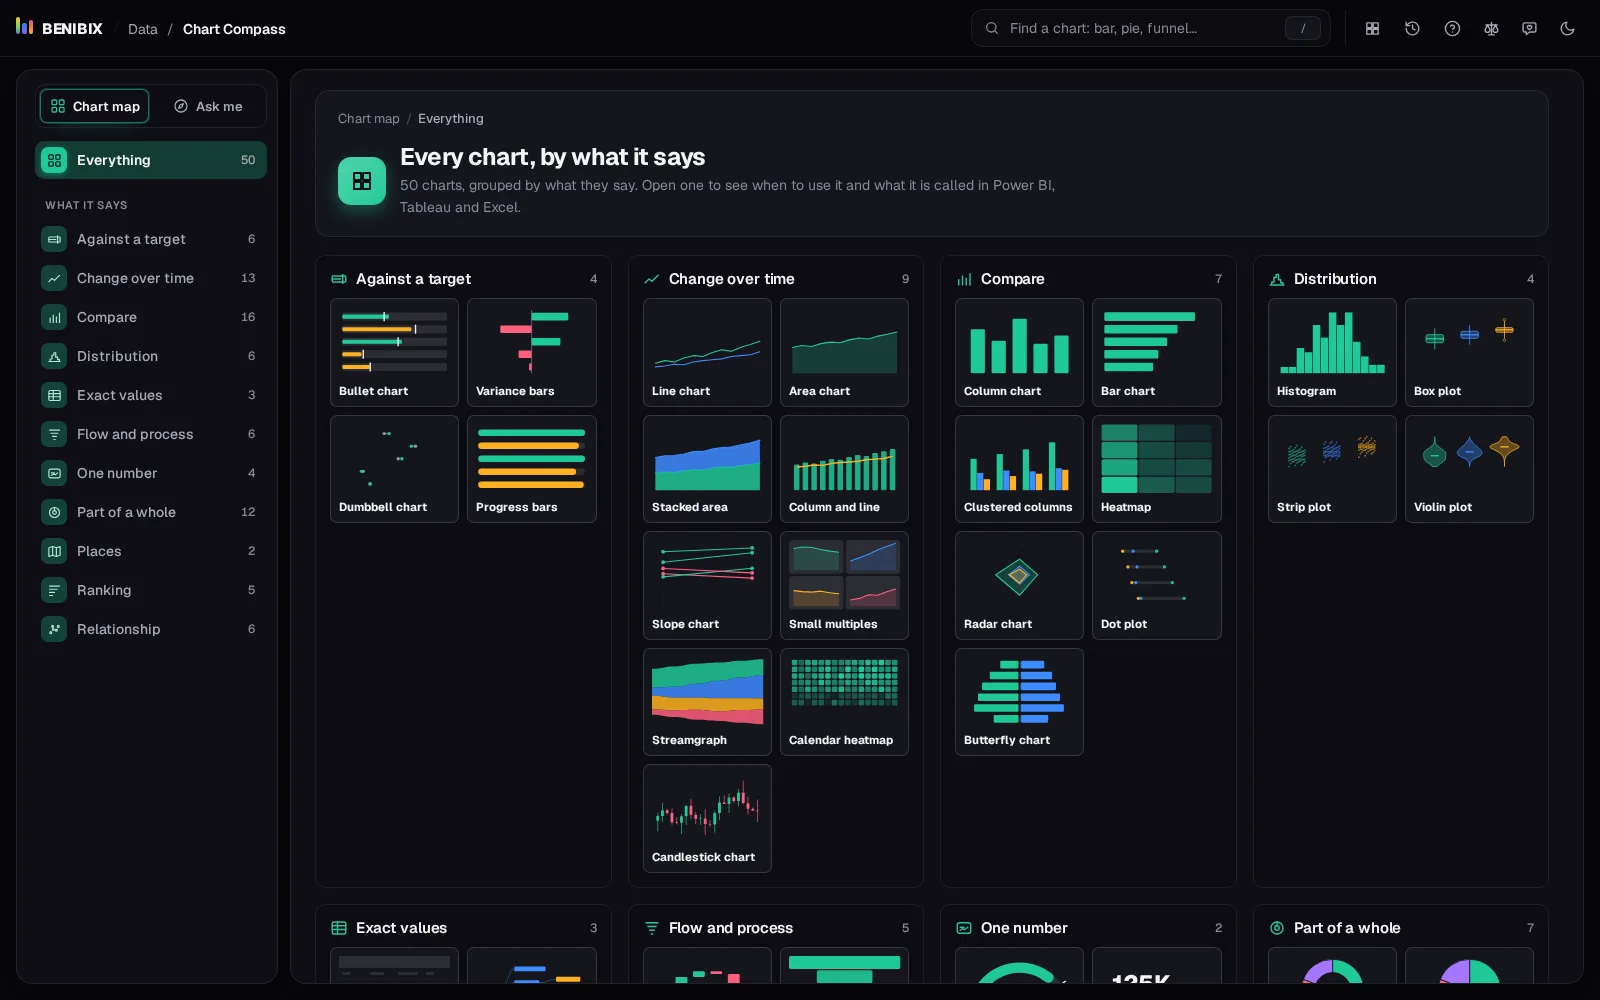Open the Progress bars card
This screenshot has width=1600, height=1000.
point(531,468)
